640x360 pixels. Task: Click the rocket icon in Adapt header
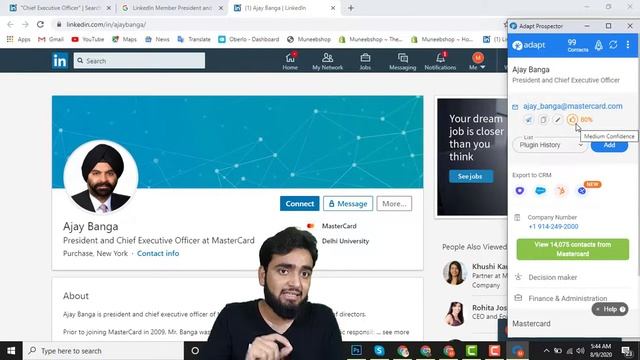pos(598,45)
